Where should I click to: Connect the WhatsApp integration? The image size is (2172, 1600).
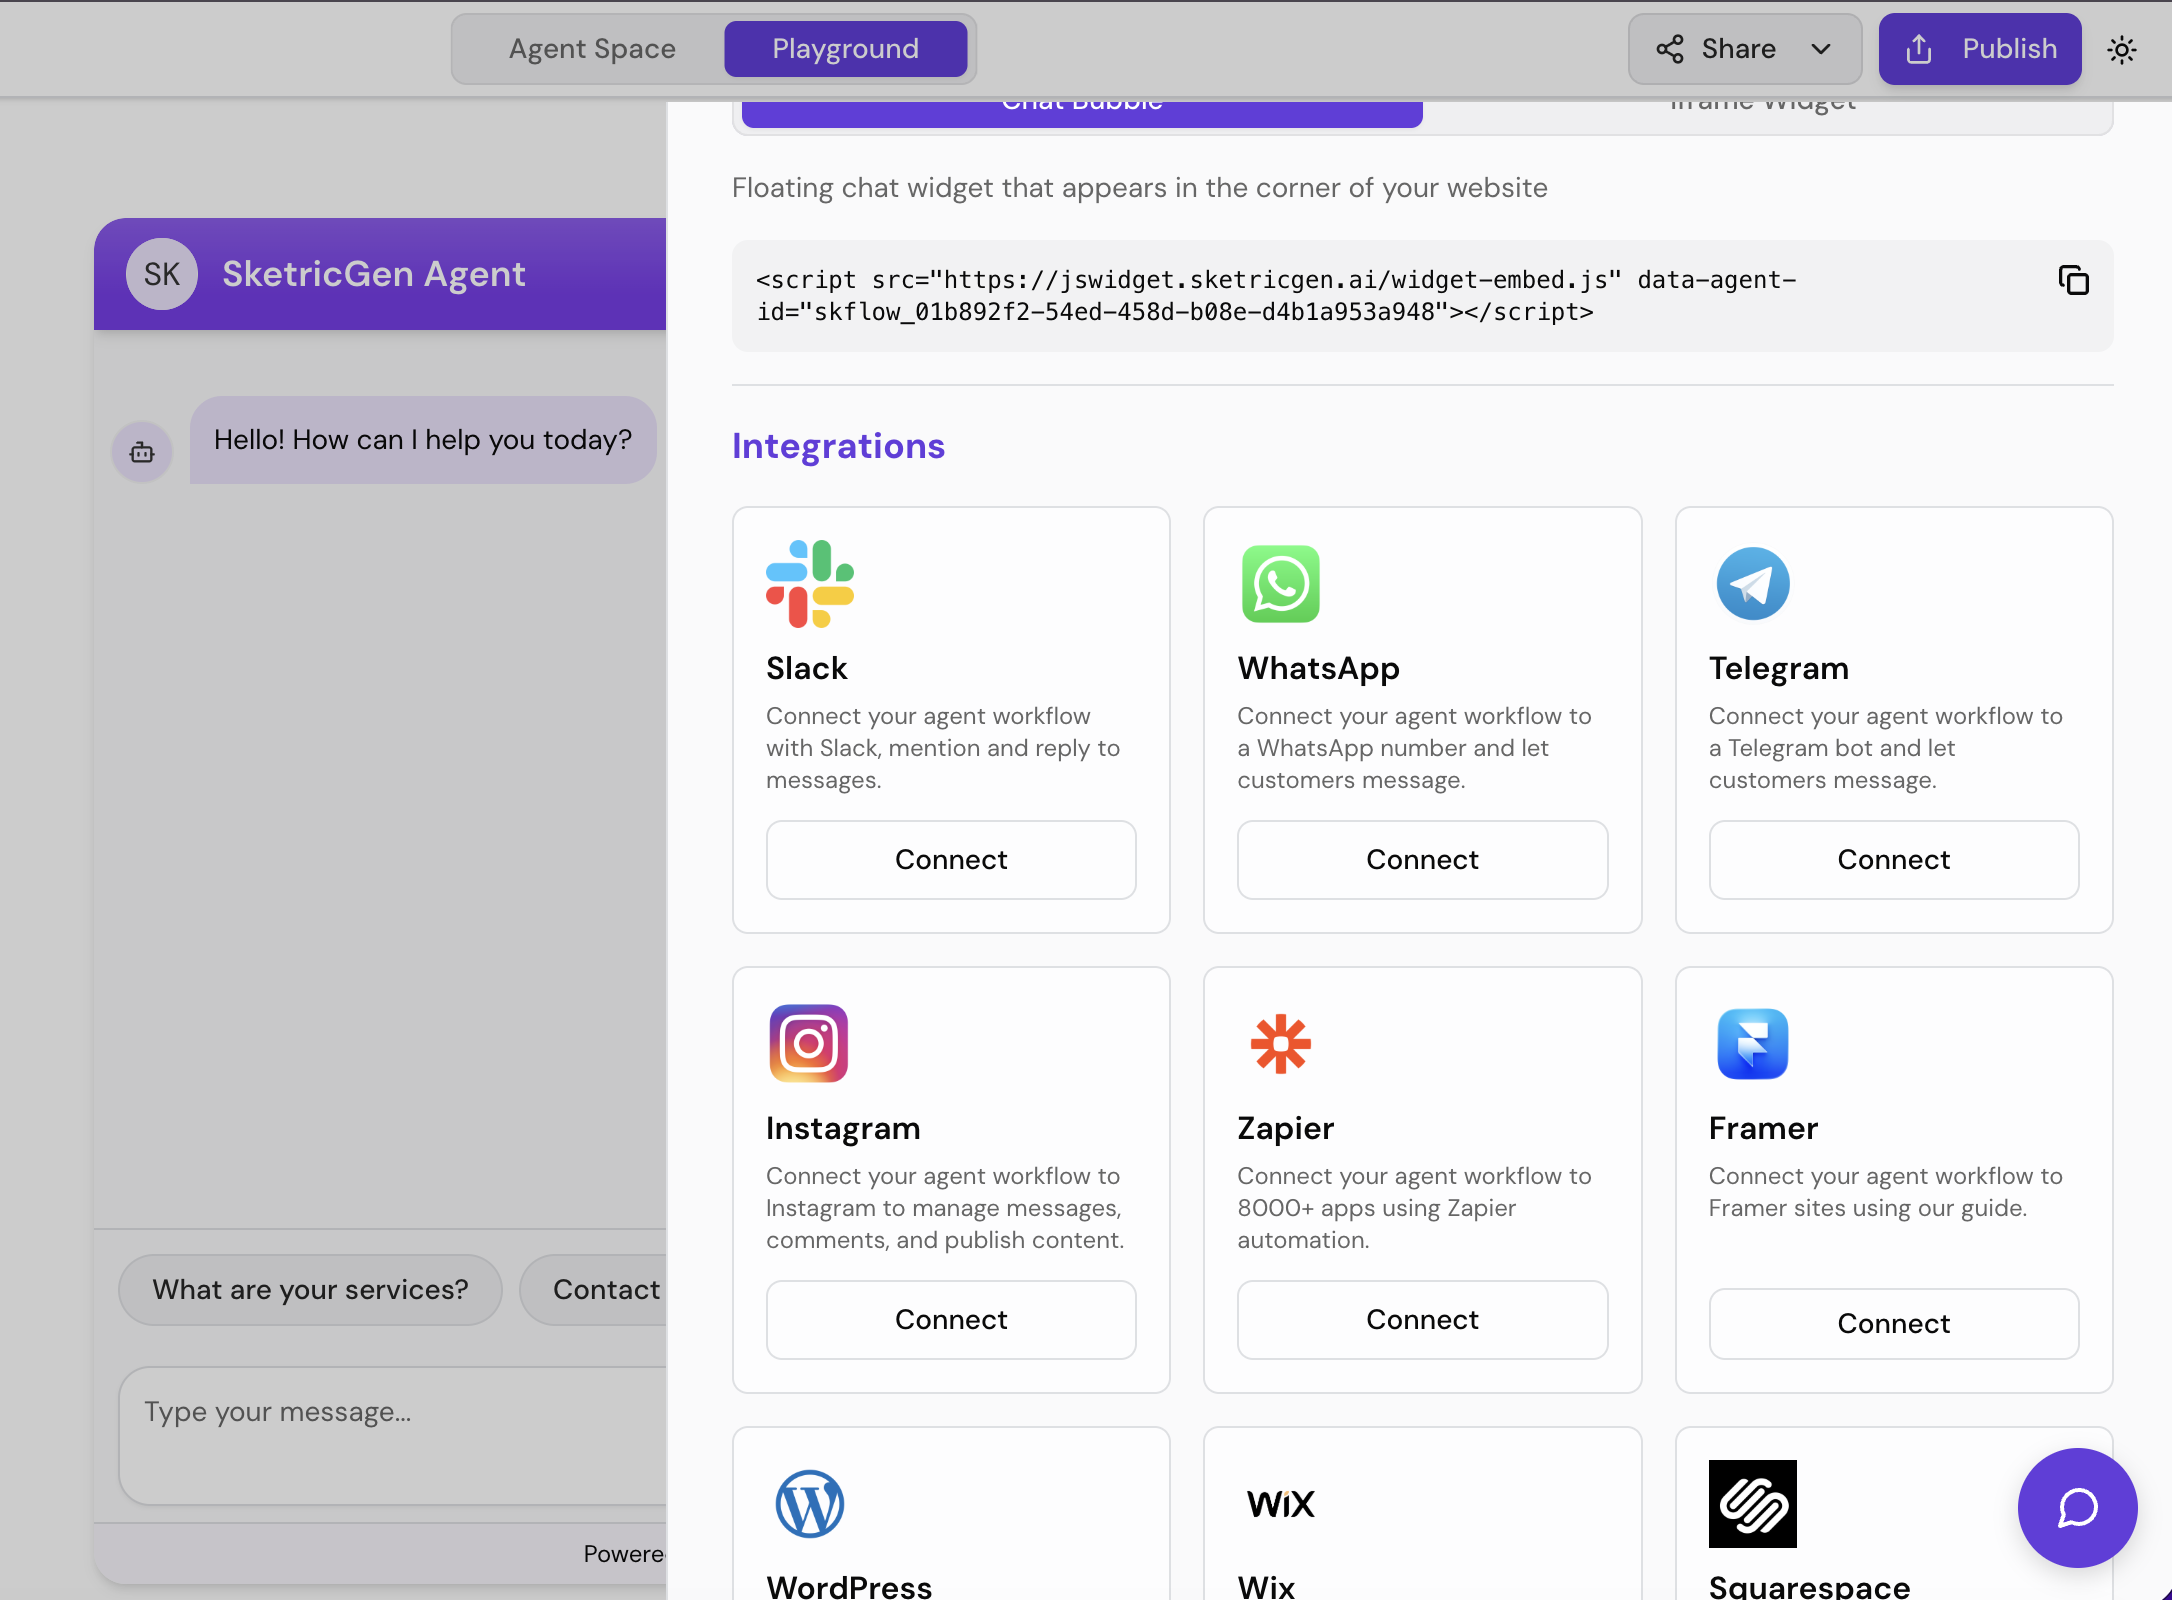click(1422, 859)
